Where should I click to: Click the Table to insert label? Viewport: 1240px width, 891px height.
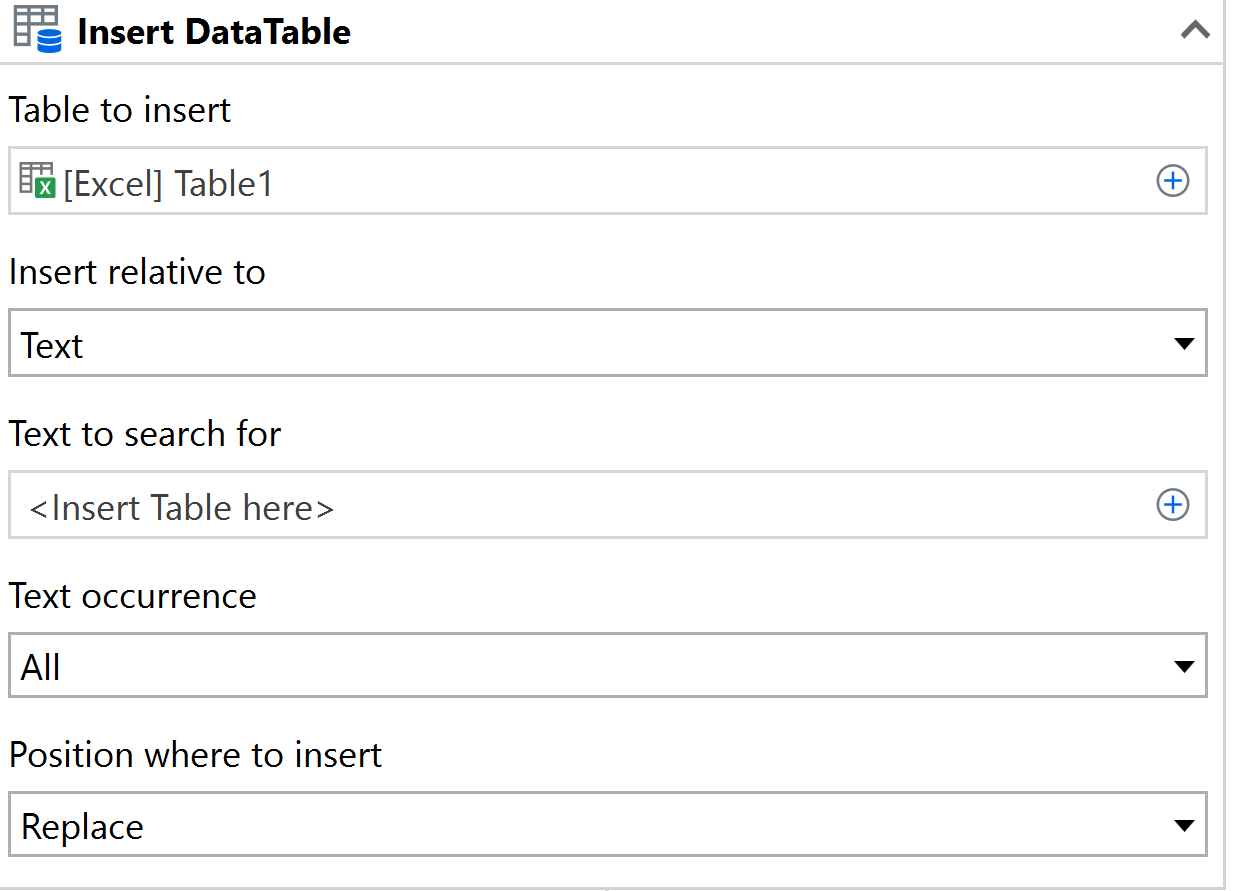click(120, 110)
